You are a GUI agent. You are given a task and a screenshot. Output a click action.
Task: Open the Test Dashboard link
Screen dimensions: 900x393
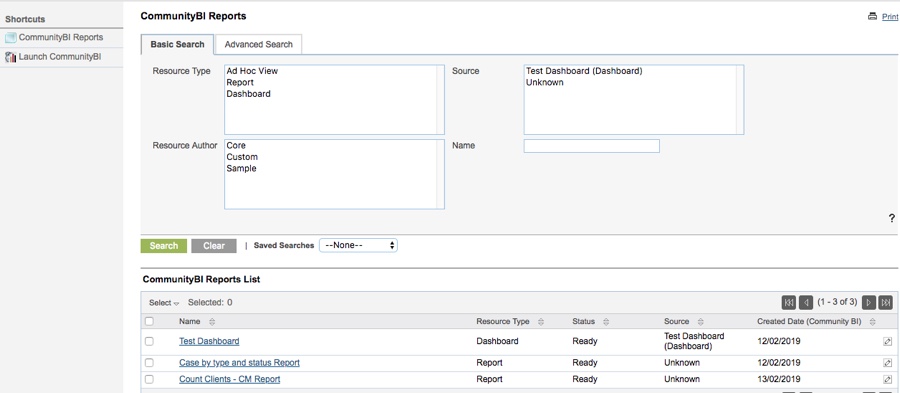pyautogui.click(x=209, y=341)
